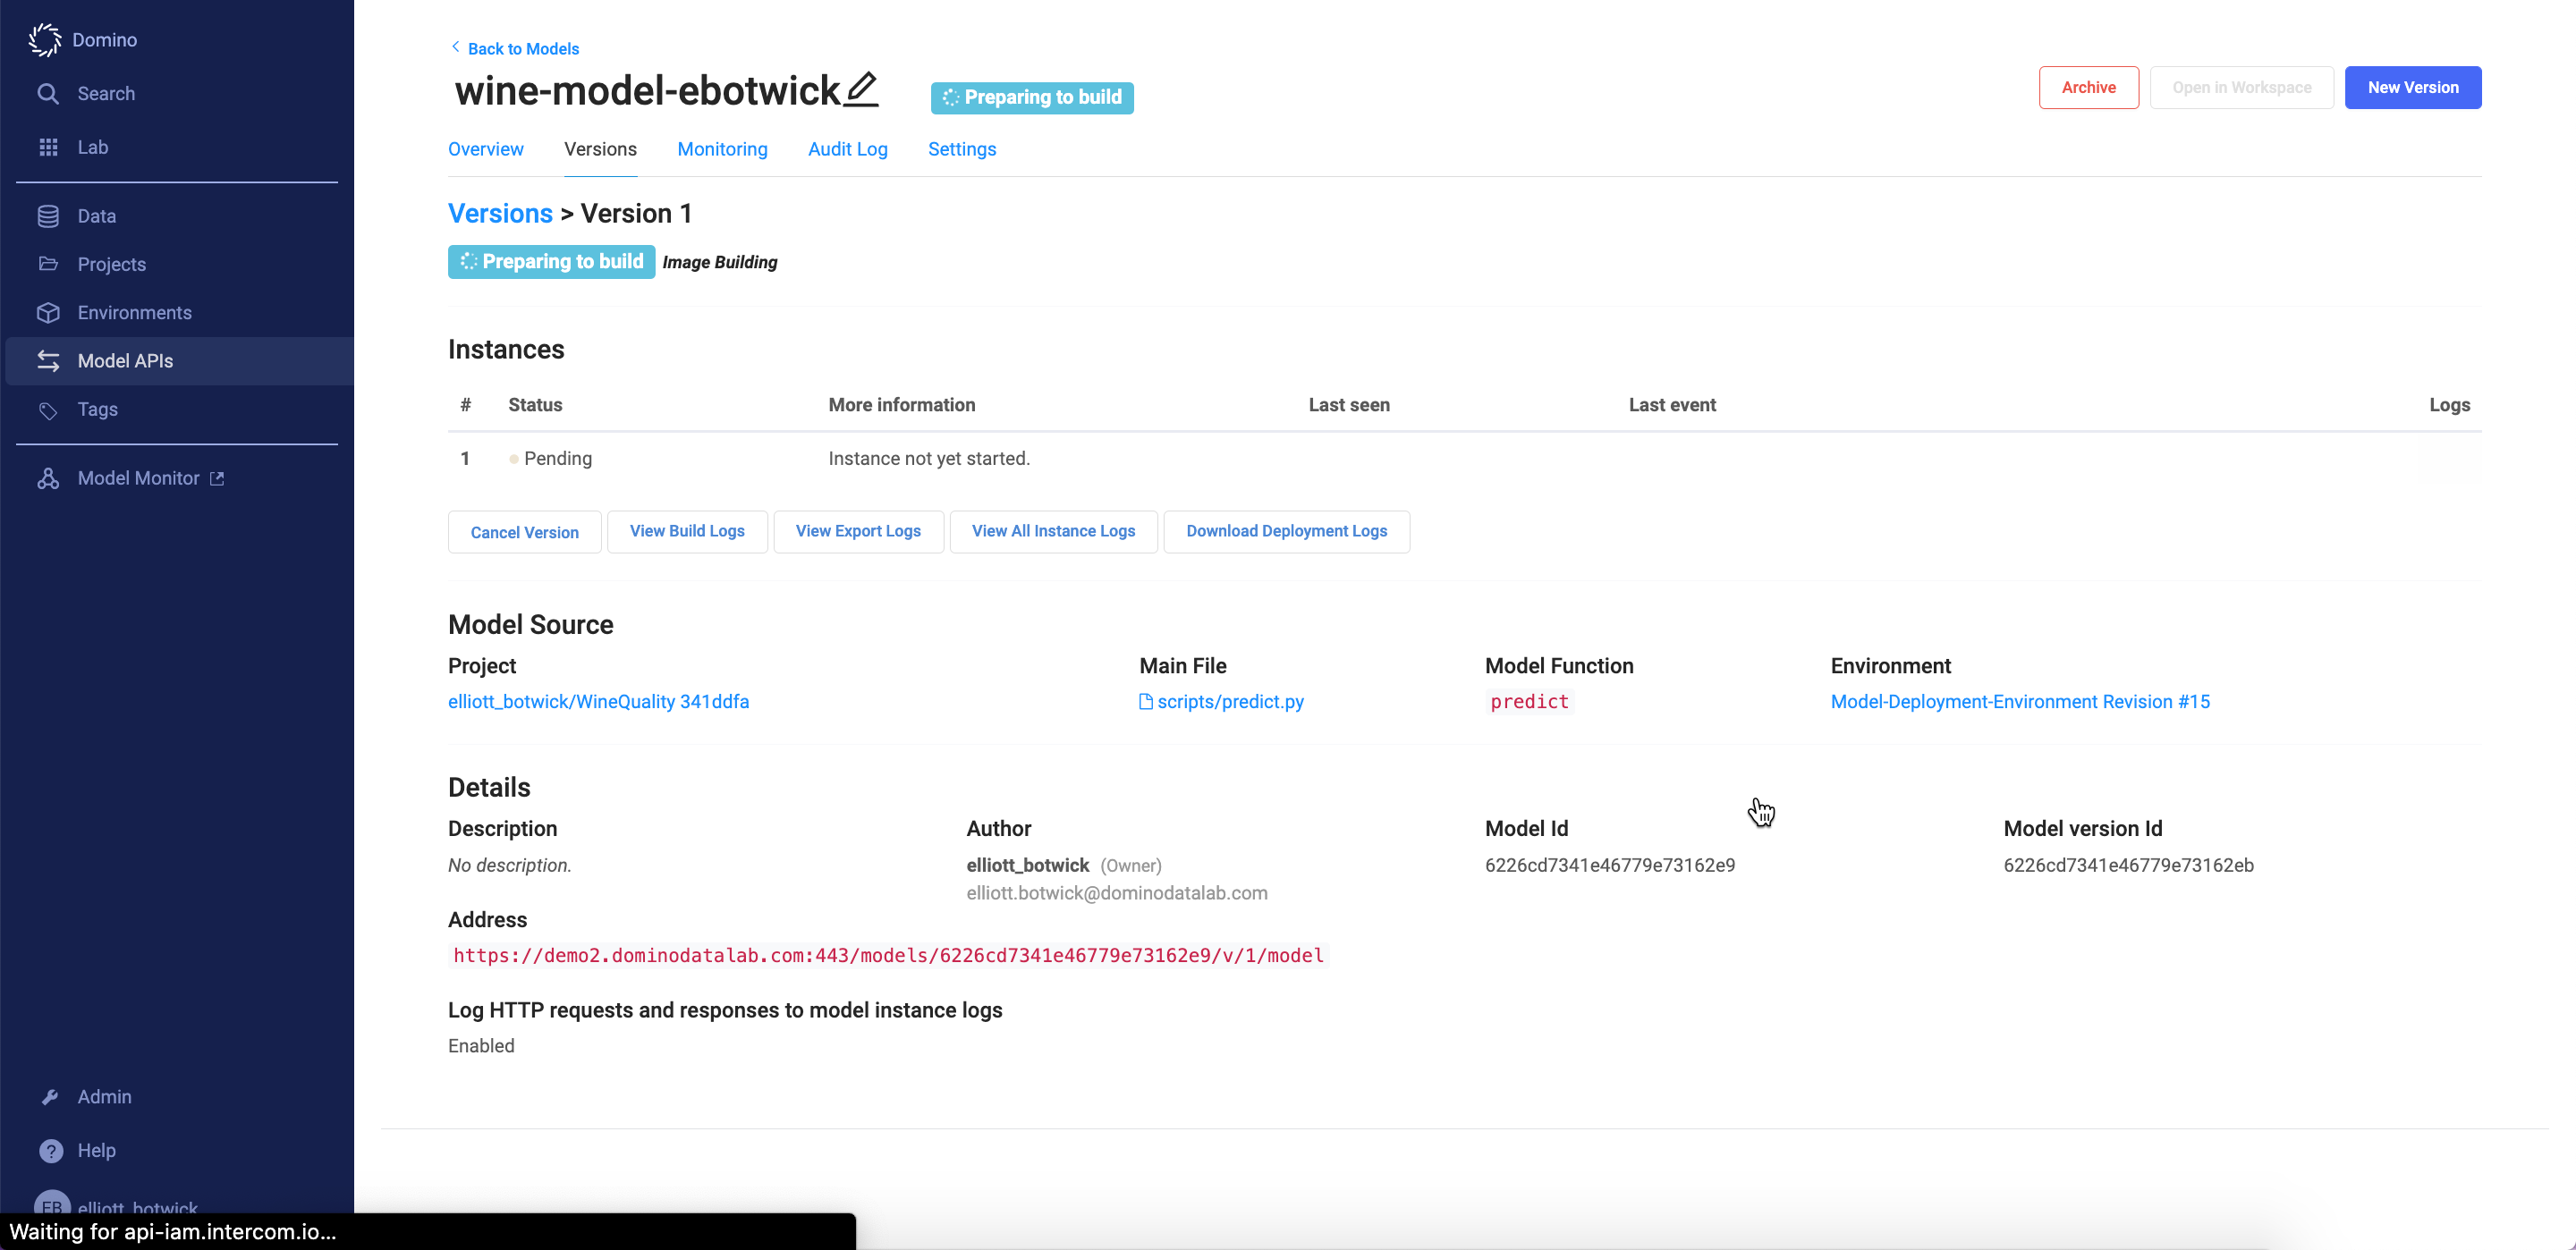Click the New Version button
The width and height of the screenshot is (2576, 1250).
(2411, 88)
